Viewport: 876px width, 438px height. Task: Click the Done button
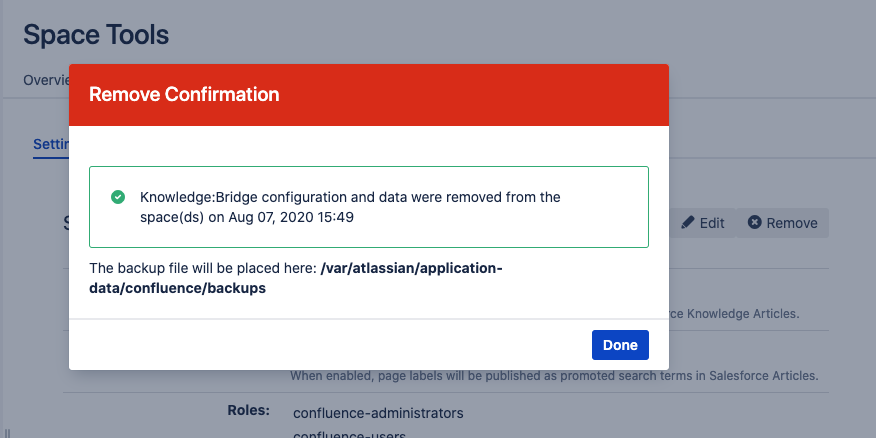click(620, 345)
